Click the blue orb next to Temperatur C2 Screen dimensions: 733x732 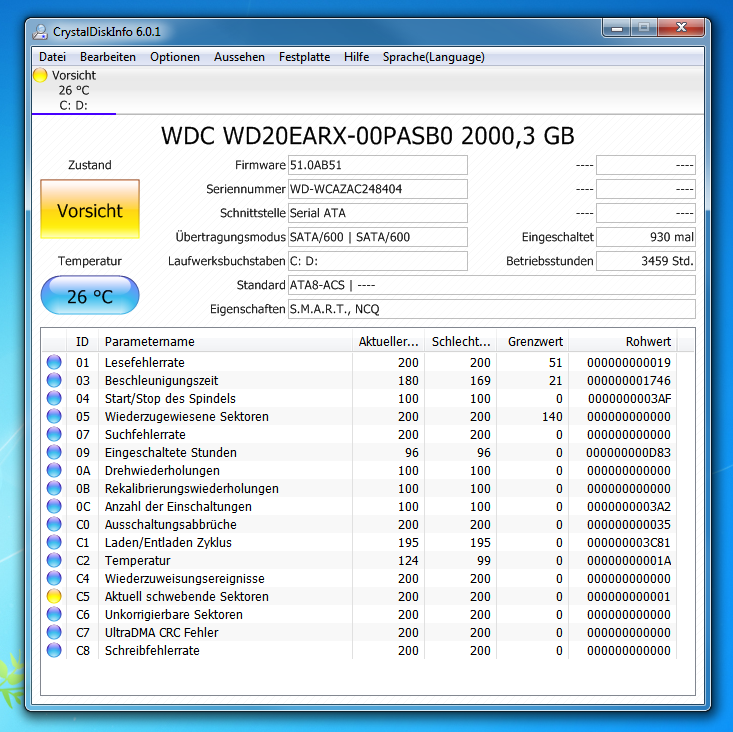[x=54, y=560]
